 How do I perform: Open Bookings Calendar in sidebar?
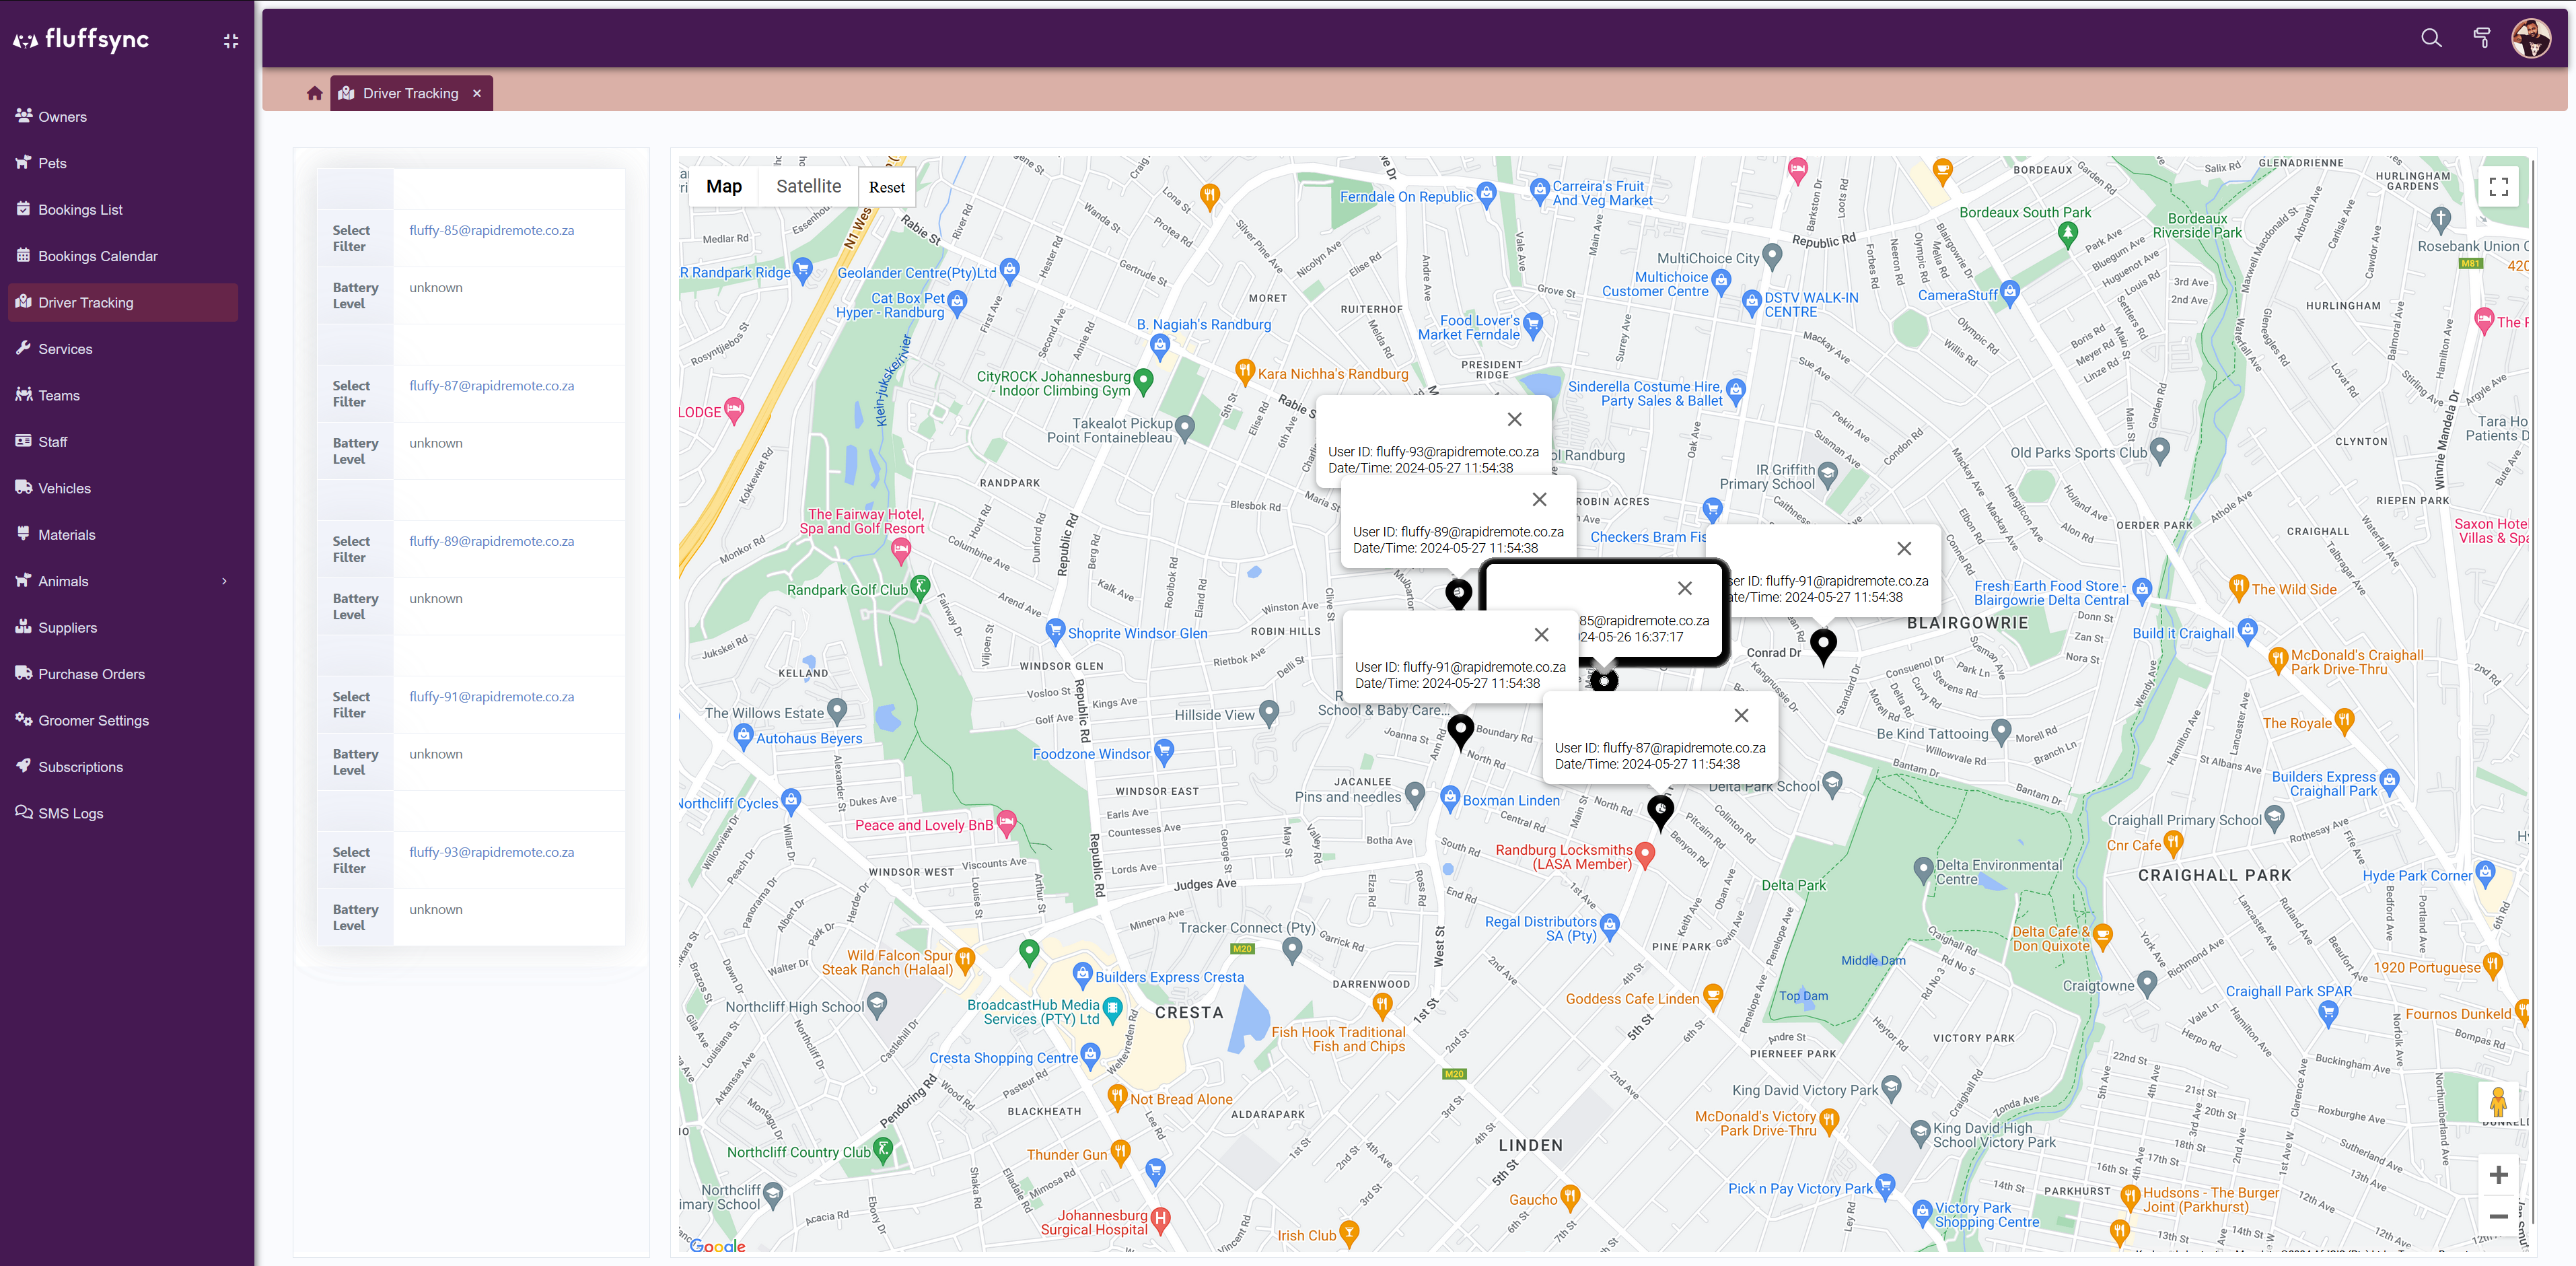coord(98,256)
